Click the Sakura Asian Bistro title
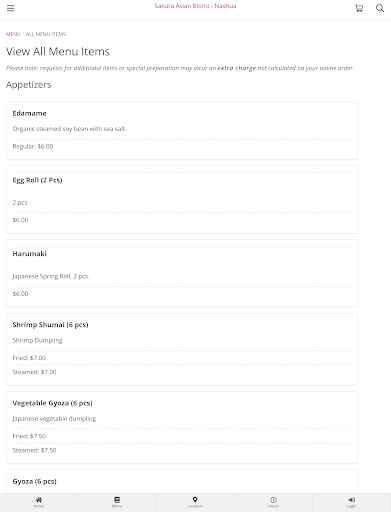The image size is (391, 512). 195,6
